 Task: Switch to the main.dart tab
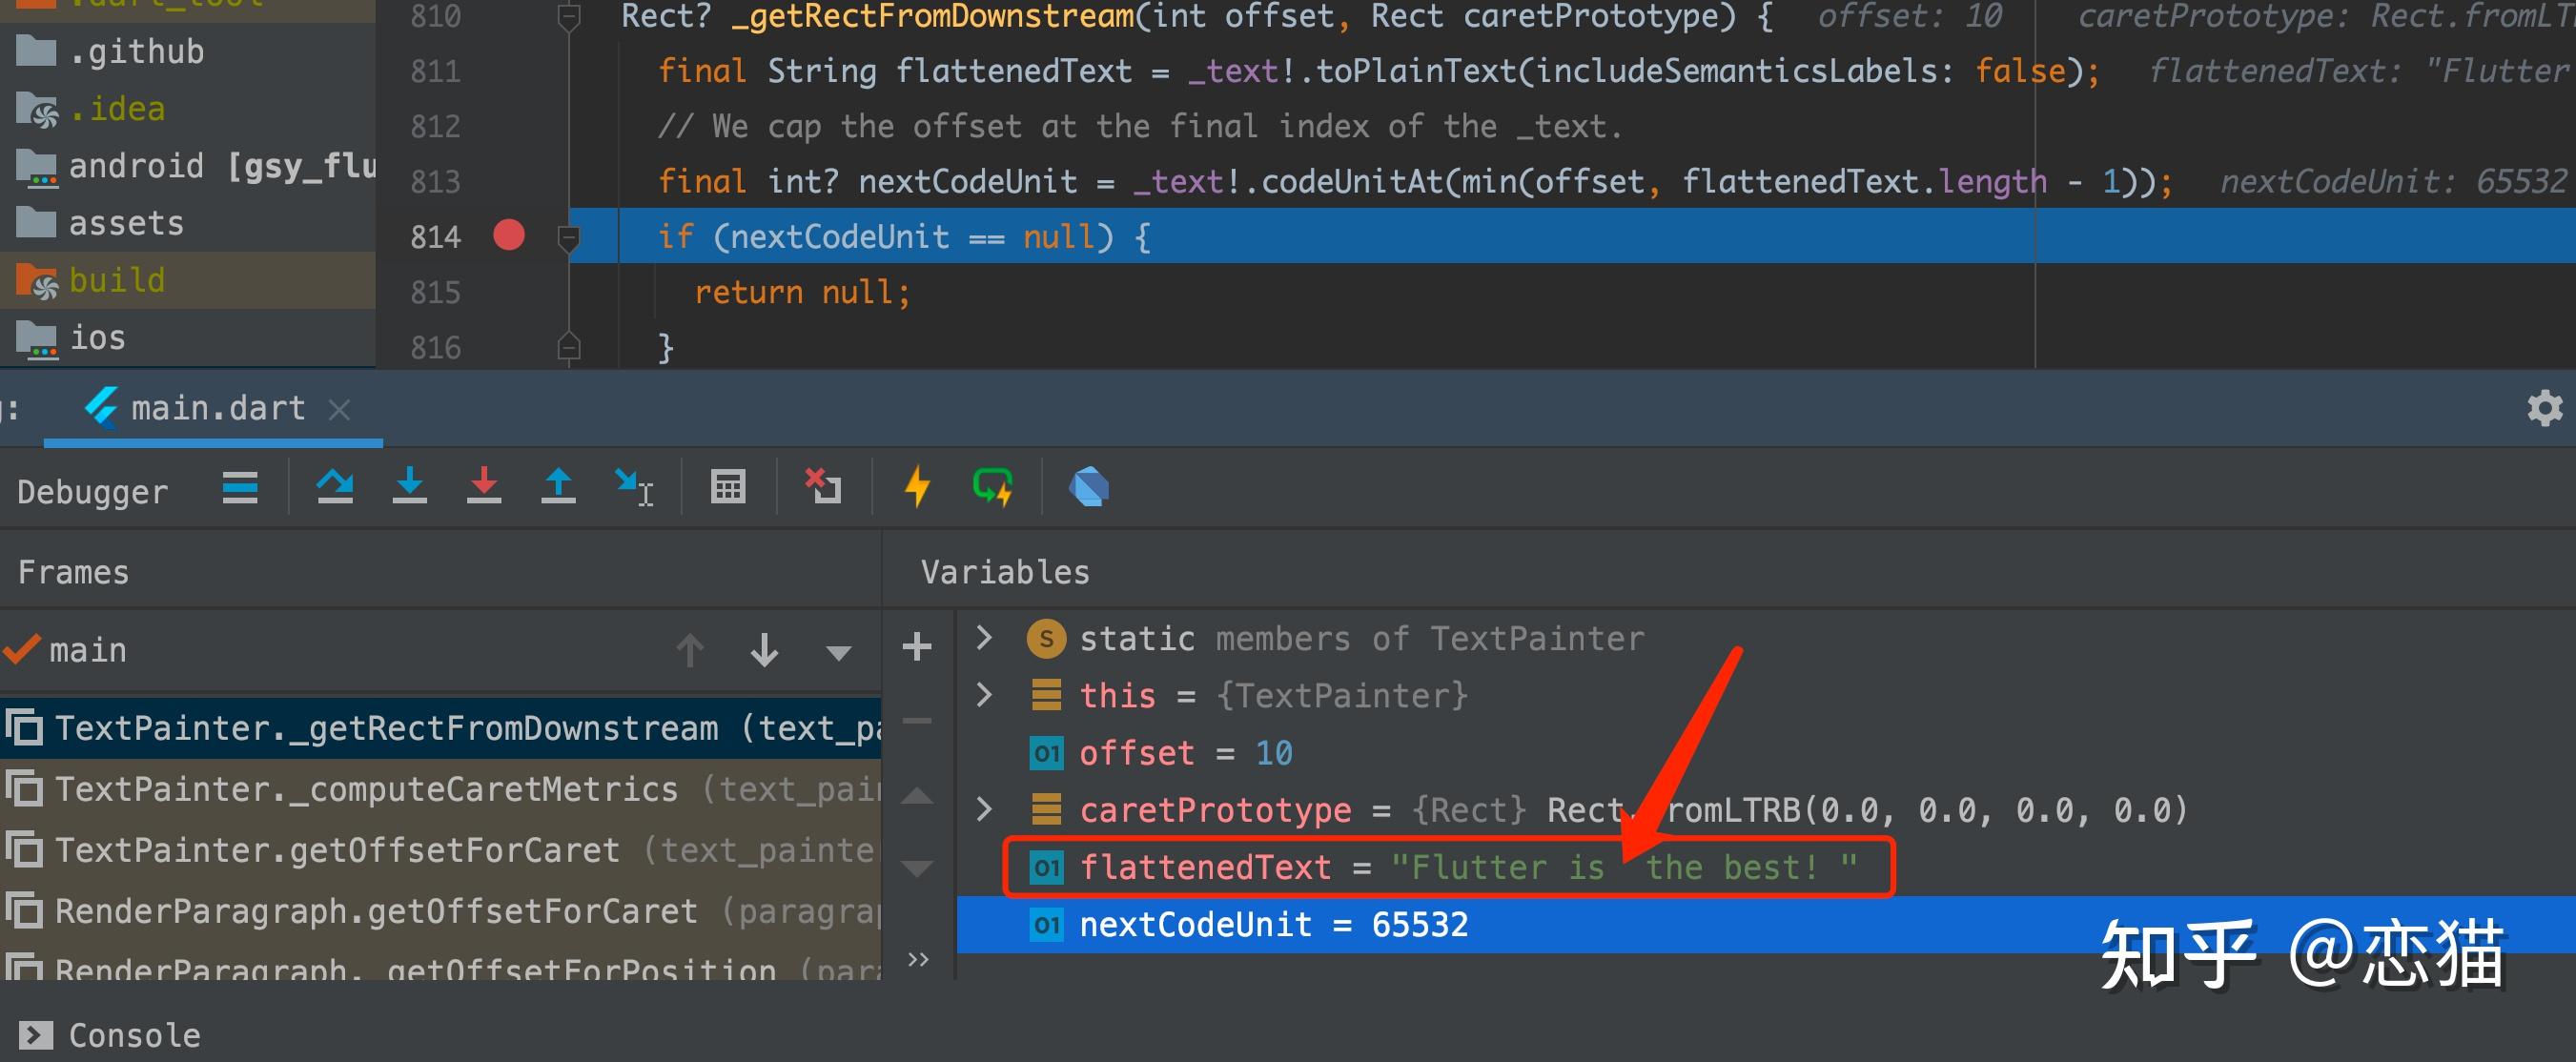tap(215, 408)
